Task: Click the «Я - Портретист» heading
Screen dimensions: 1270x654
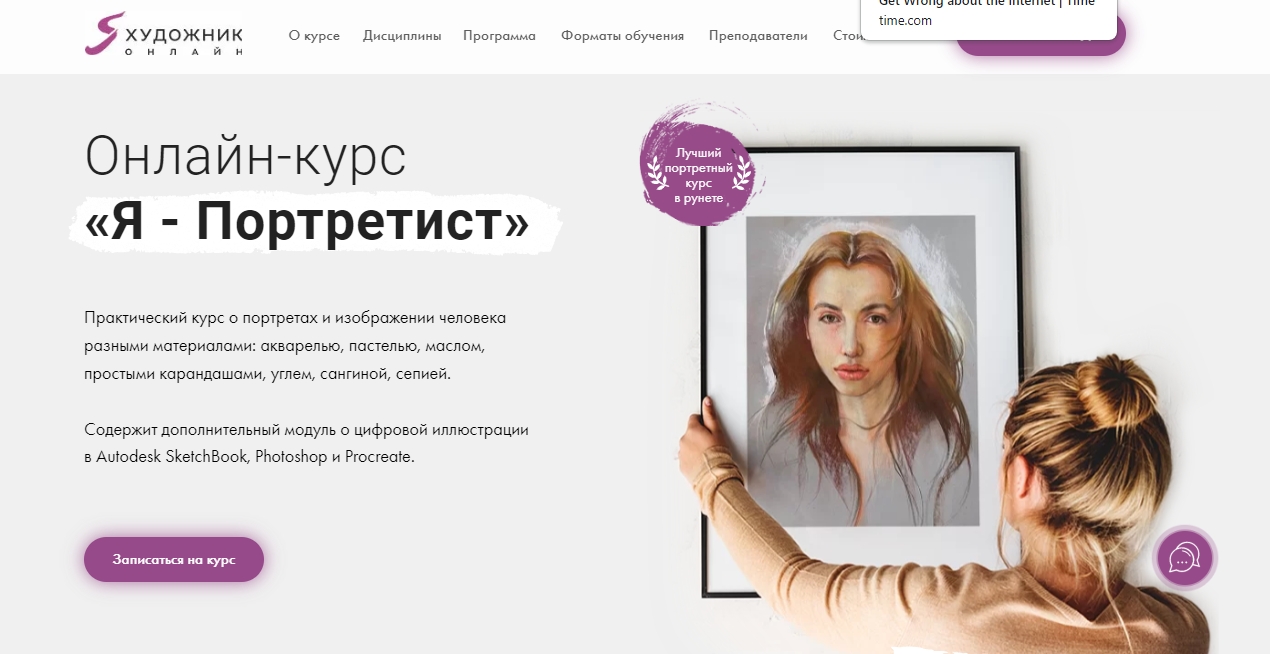Action: pyautogui.click(x=308, y=225)
